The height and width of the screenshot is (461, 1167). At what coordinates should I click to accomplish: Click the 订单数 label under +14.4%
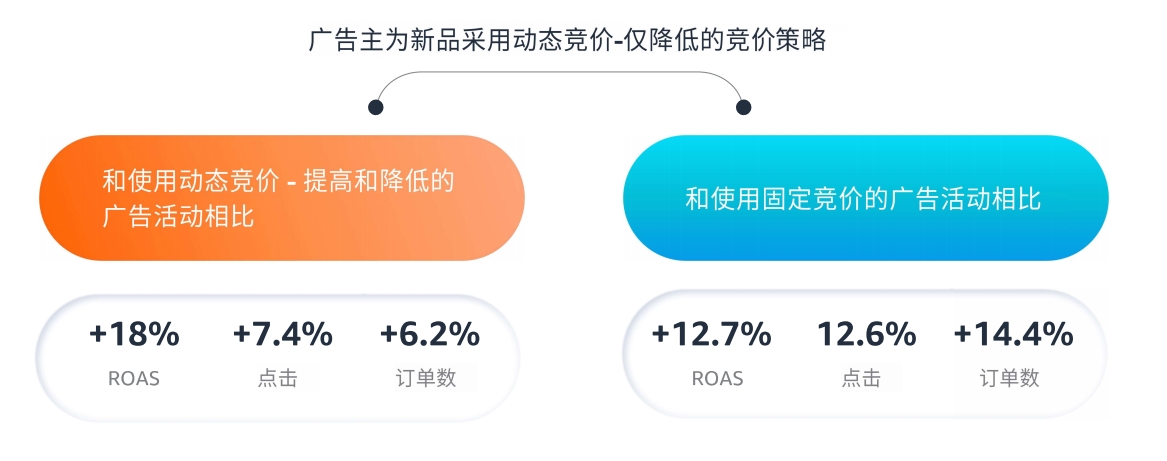pyautogui.click(x=1009, y=379)
